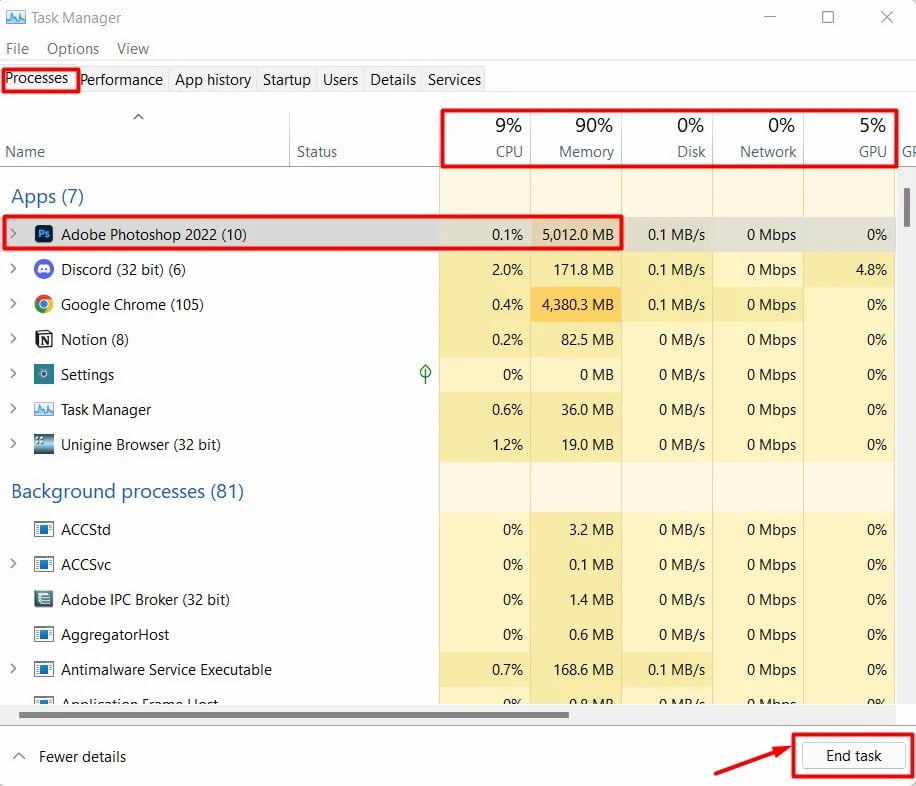Screen dimensions: 916x786
Task: Click the Unigine Browser icon
Action: click(44, 445)
